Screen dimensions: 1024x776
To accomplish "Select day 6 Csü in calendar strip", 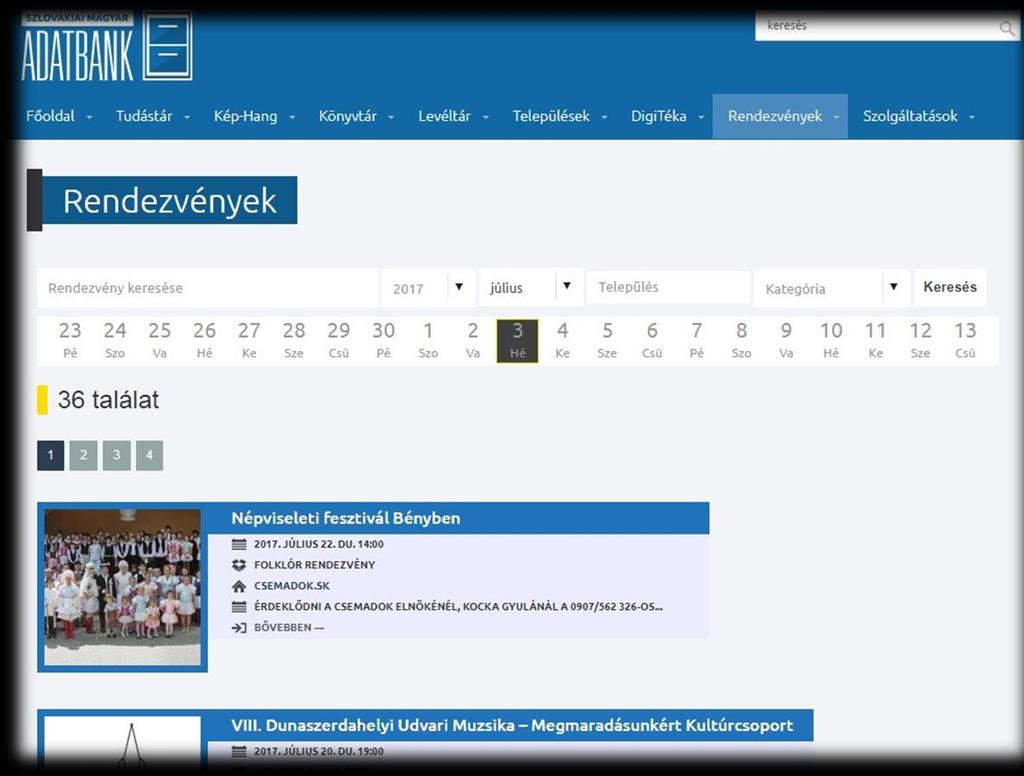I will 652,340.
